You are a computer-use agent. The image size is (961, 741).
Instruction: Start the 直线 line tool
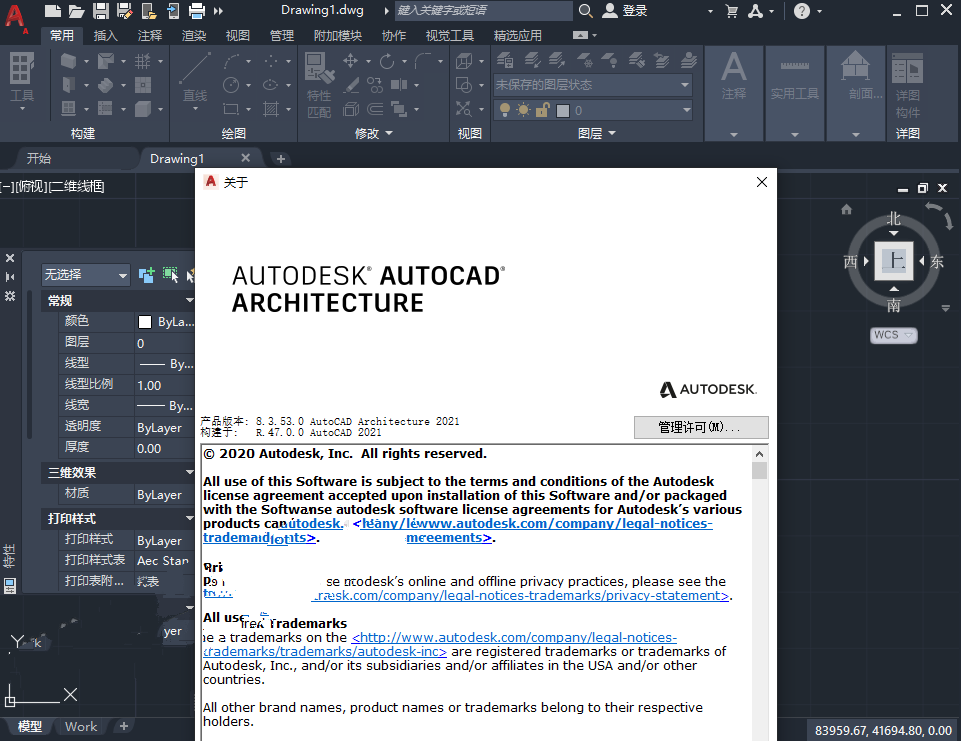195,77
